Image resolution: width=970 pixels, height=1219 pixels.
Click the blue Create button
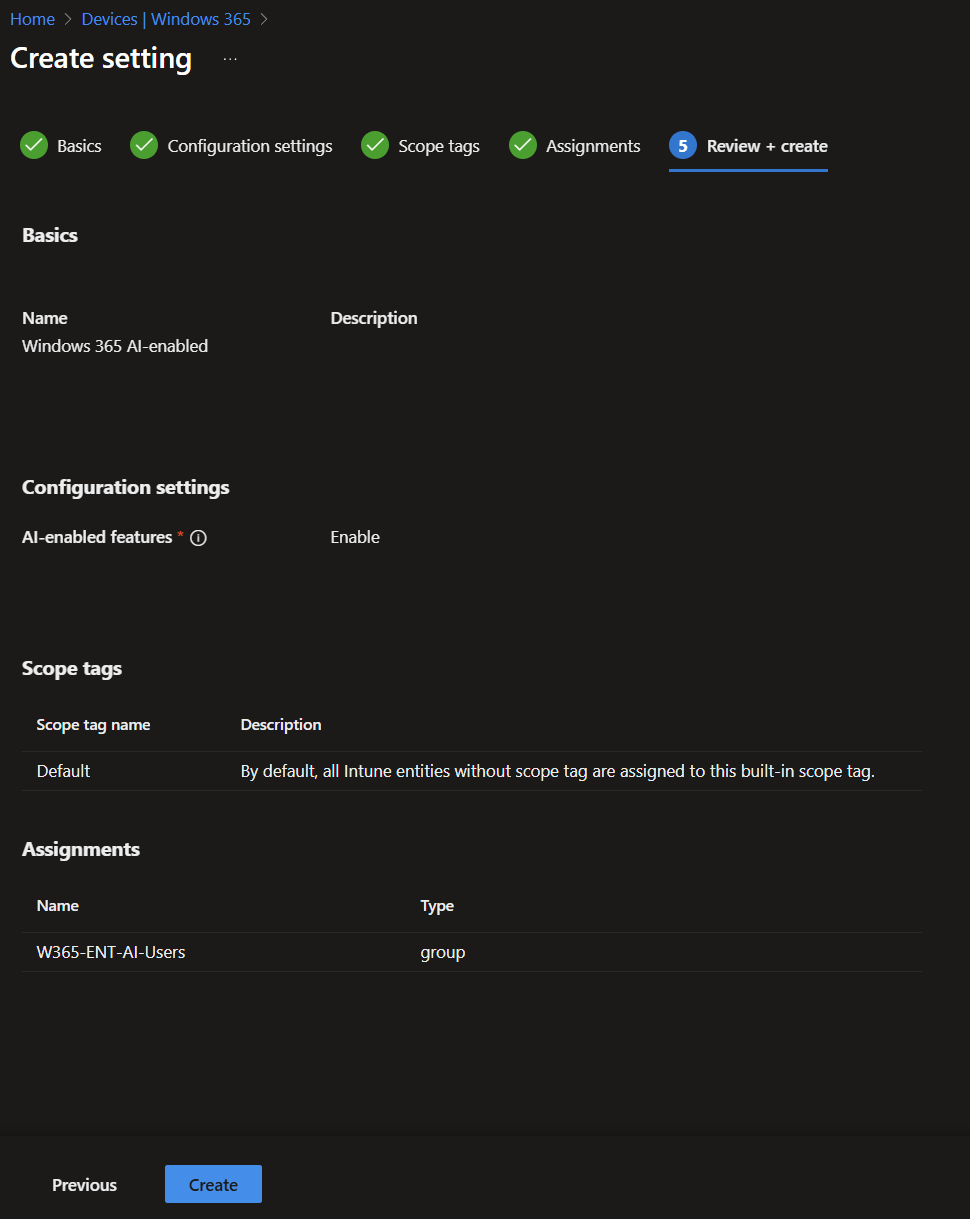pyautogui.click(x=213, y=1184)
